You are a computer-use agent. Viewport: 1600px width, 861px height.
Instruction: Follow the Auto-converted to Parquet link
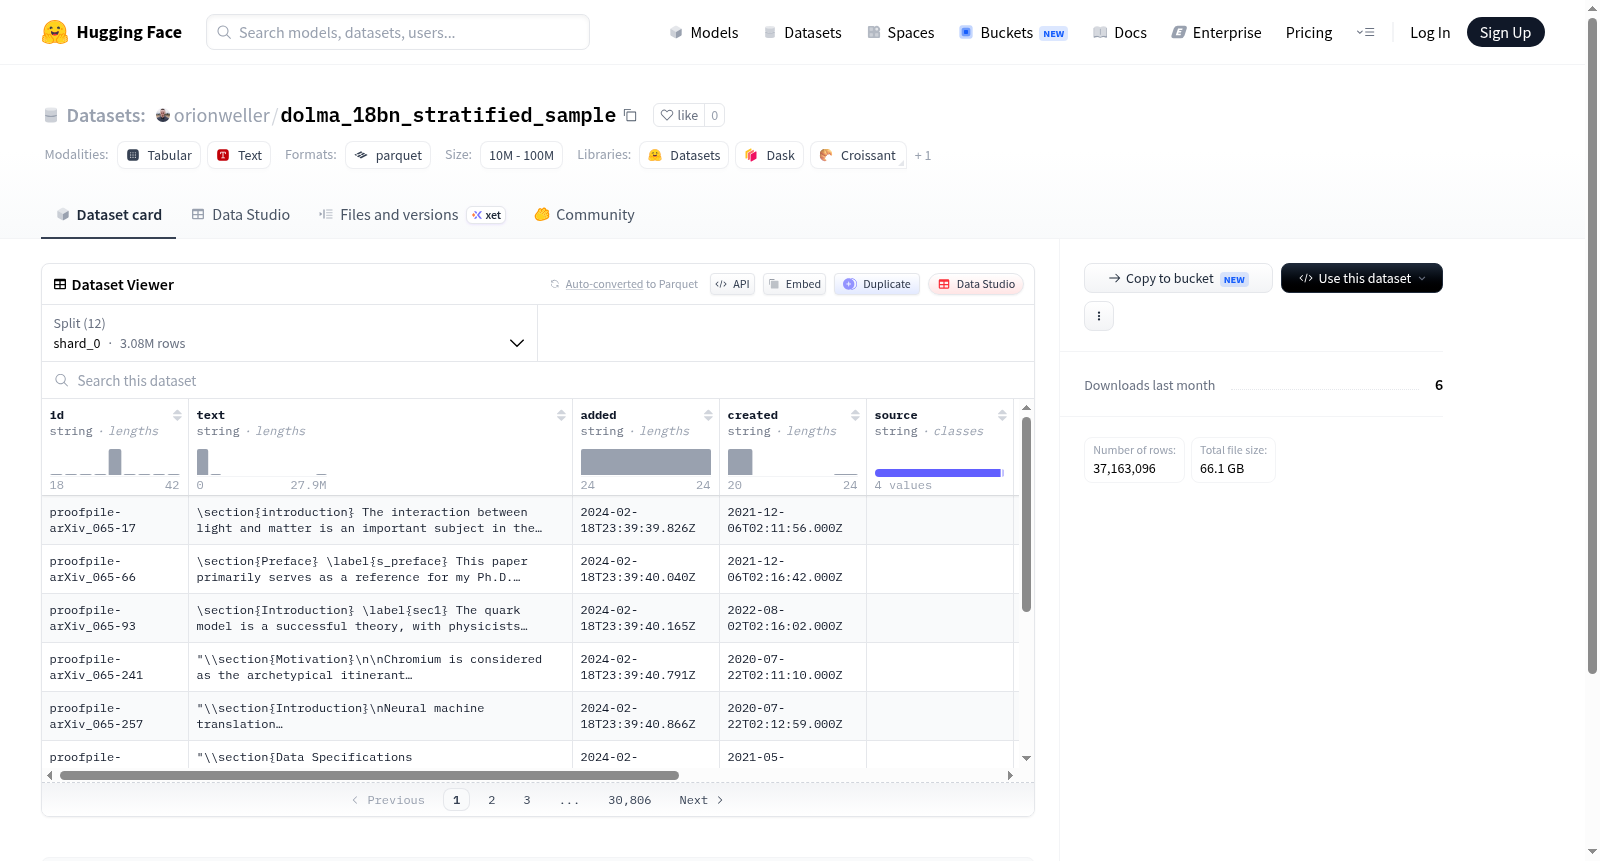[631, 284]
